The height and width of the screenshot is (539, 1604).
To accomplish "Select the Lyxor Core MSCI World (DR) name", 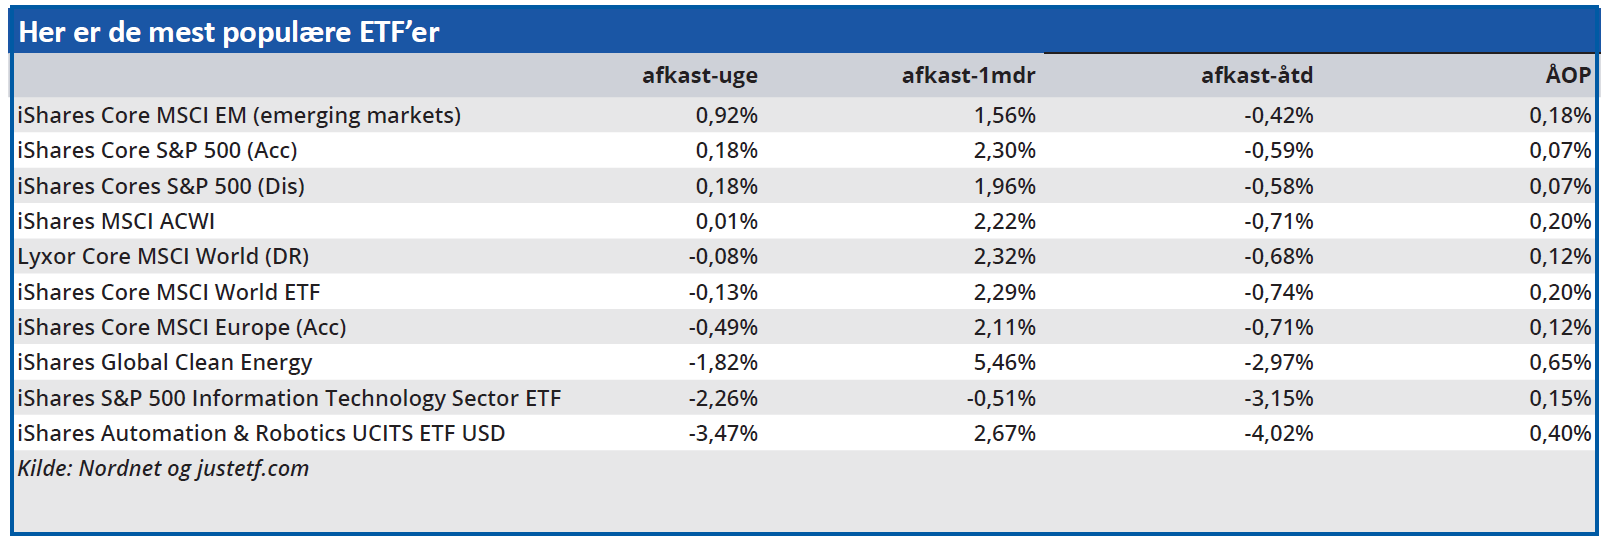I will tap(163, 257).
